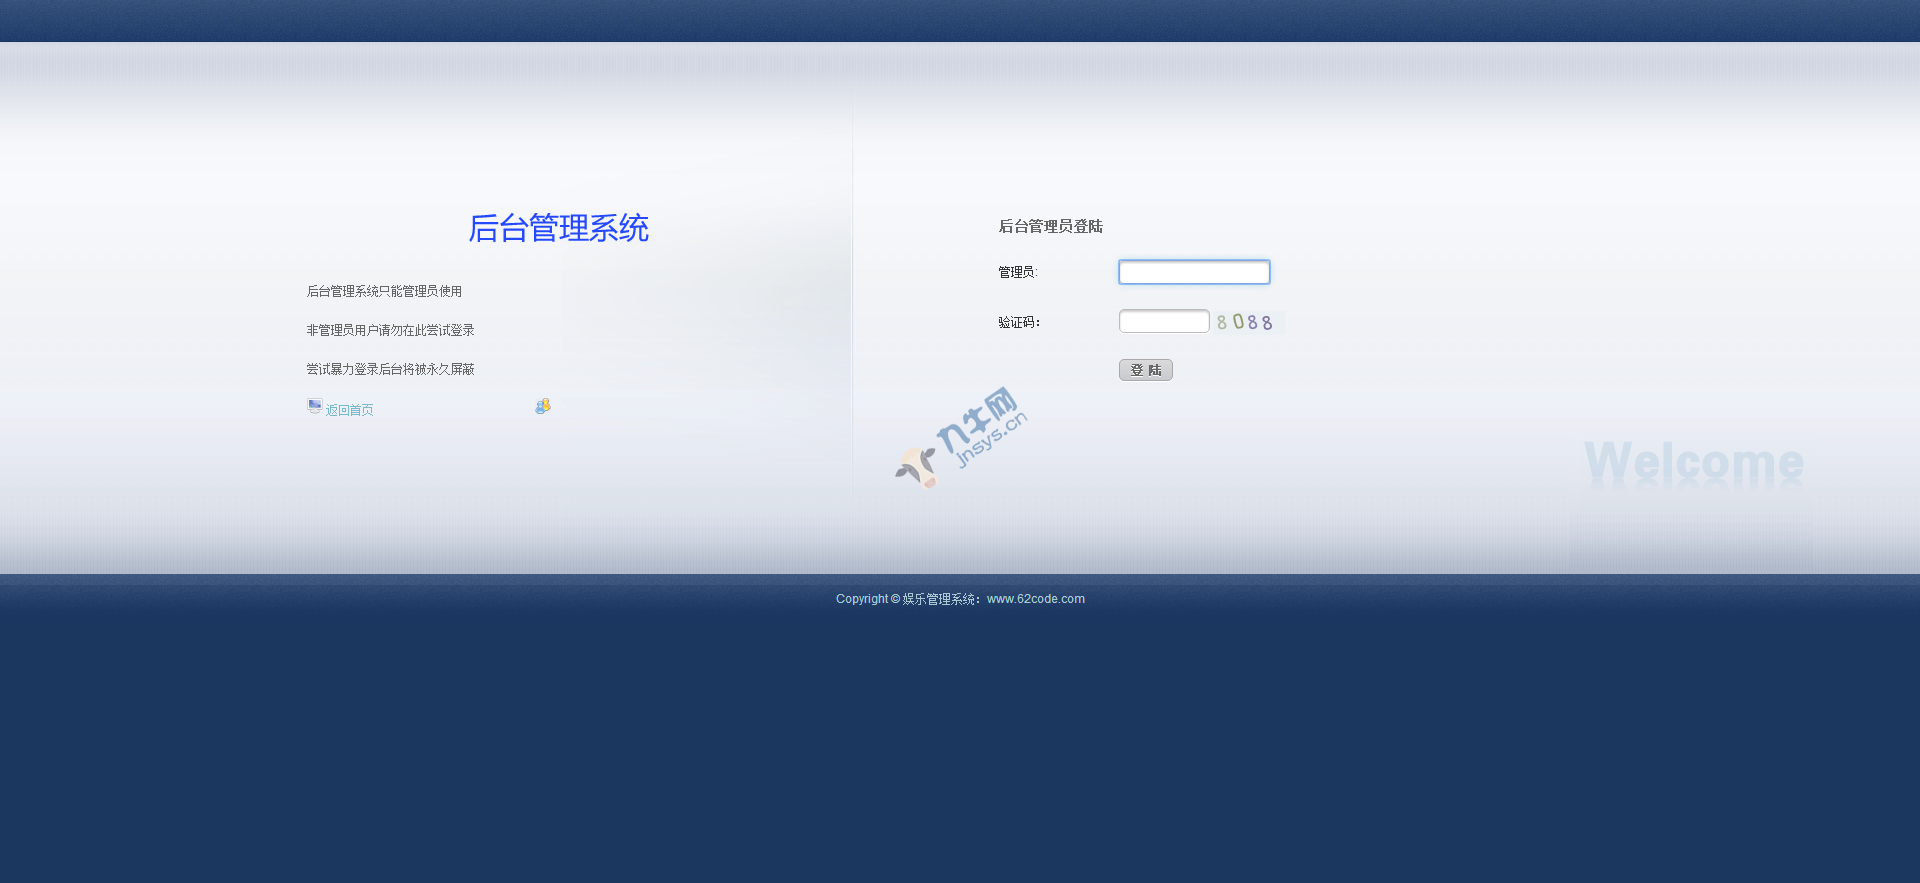
Task: Refresh the 8088 captcha image
Action: (1248, 322)
